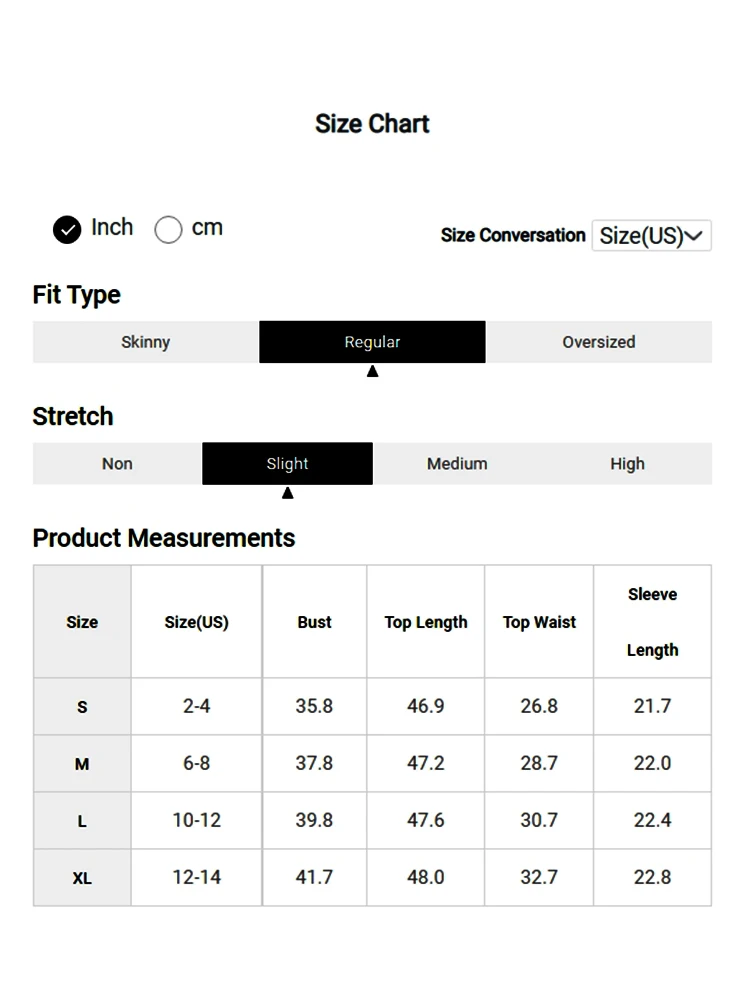Click the triangle marker under Slight
750x1000 pixels.
pyautogui.click(x=287, y=493)
